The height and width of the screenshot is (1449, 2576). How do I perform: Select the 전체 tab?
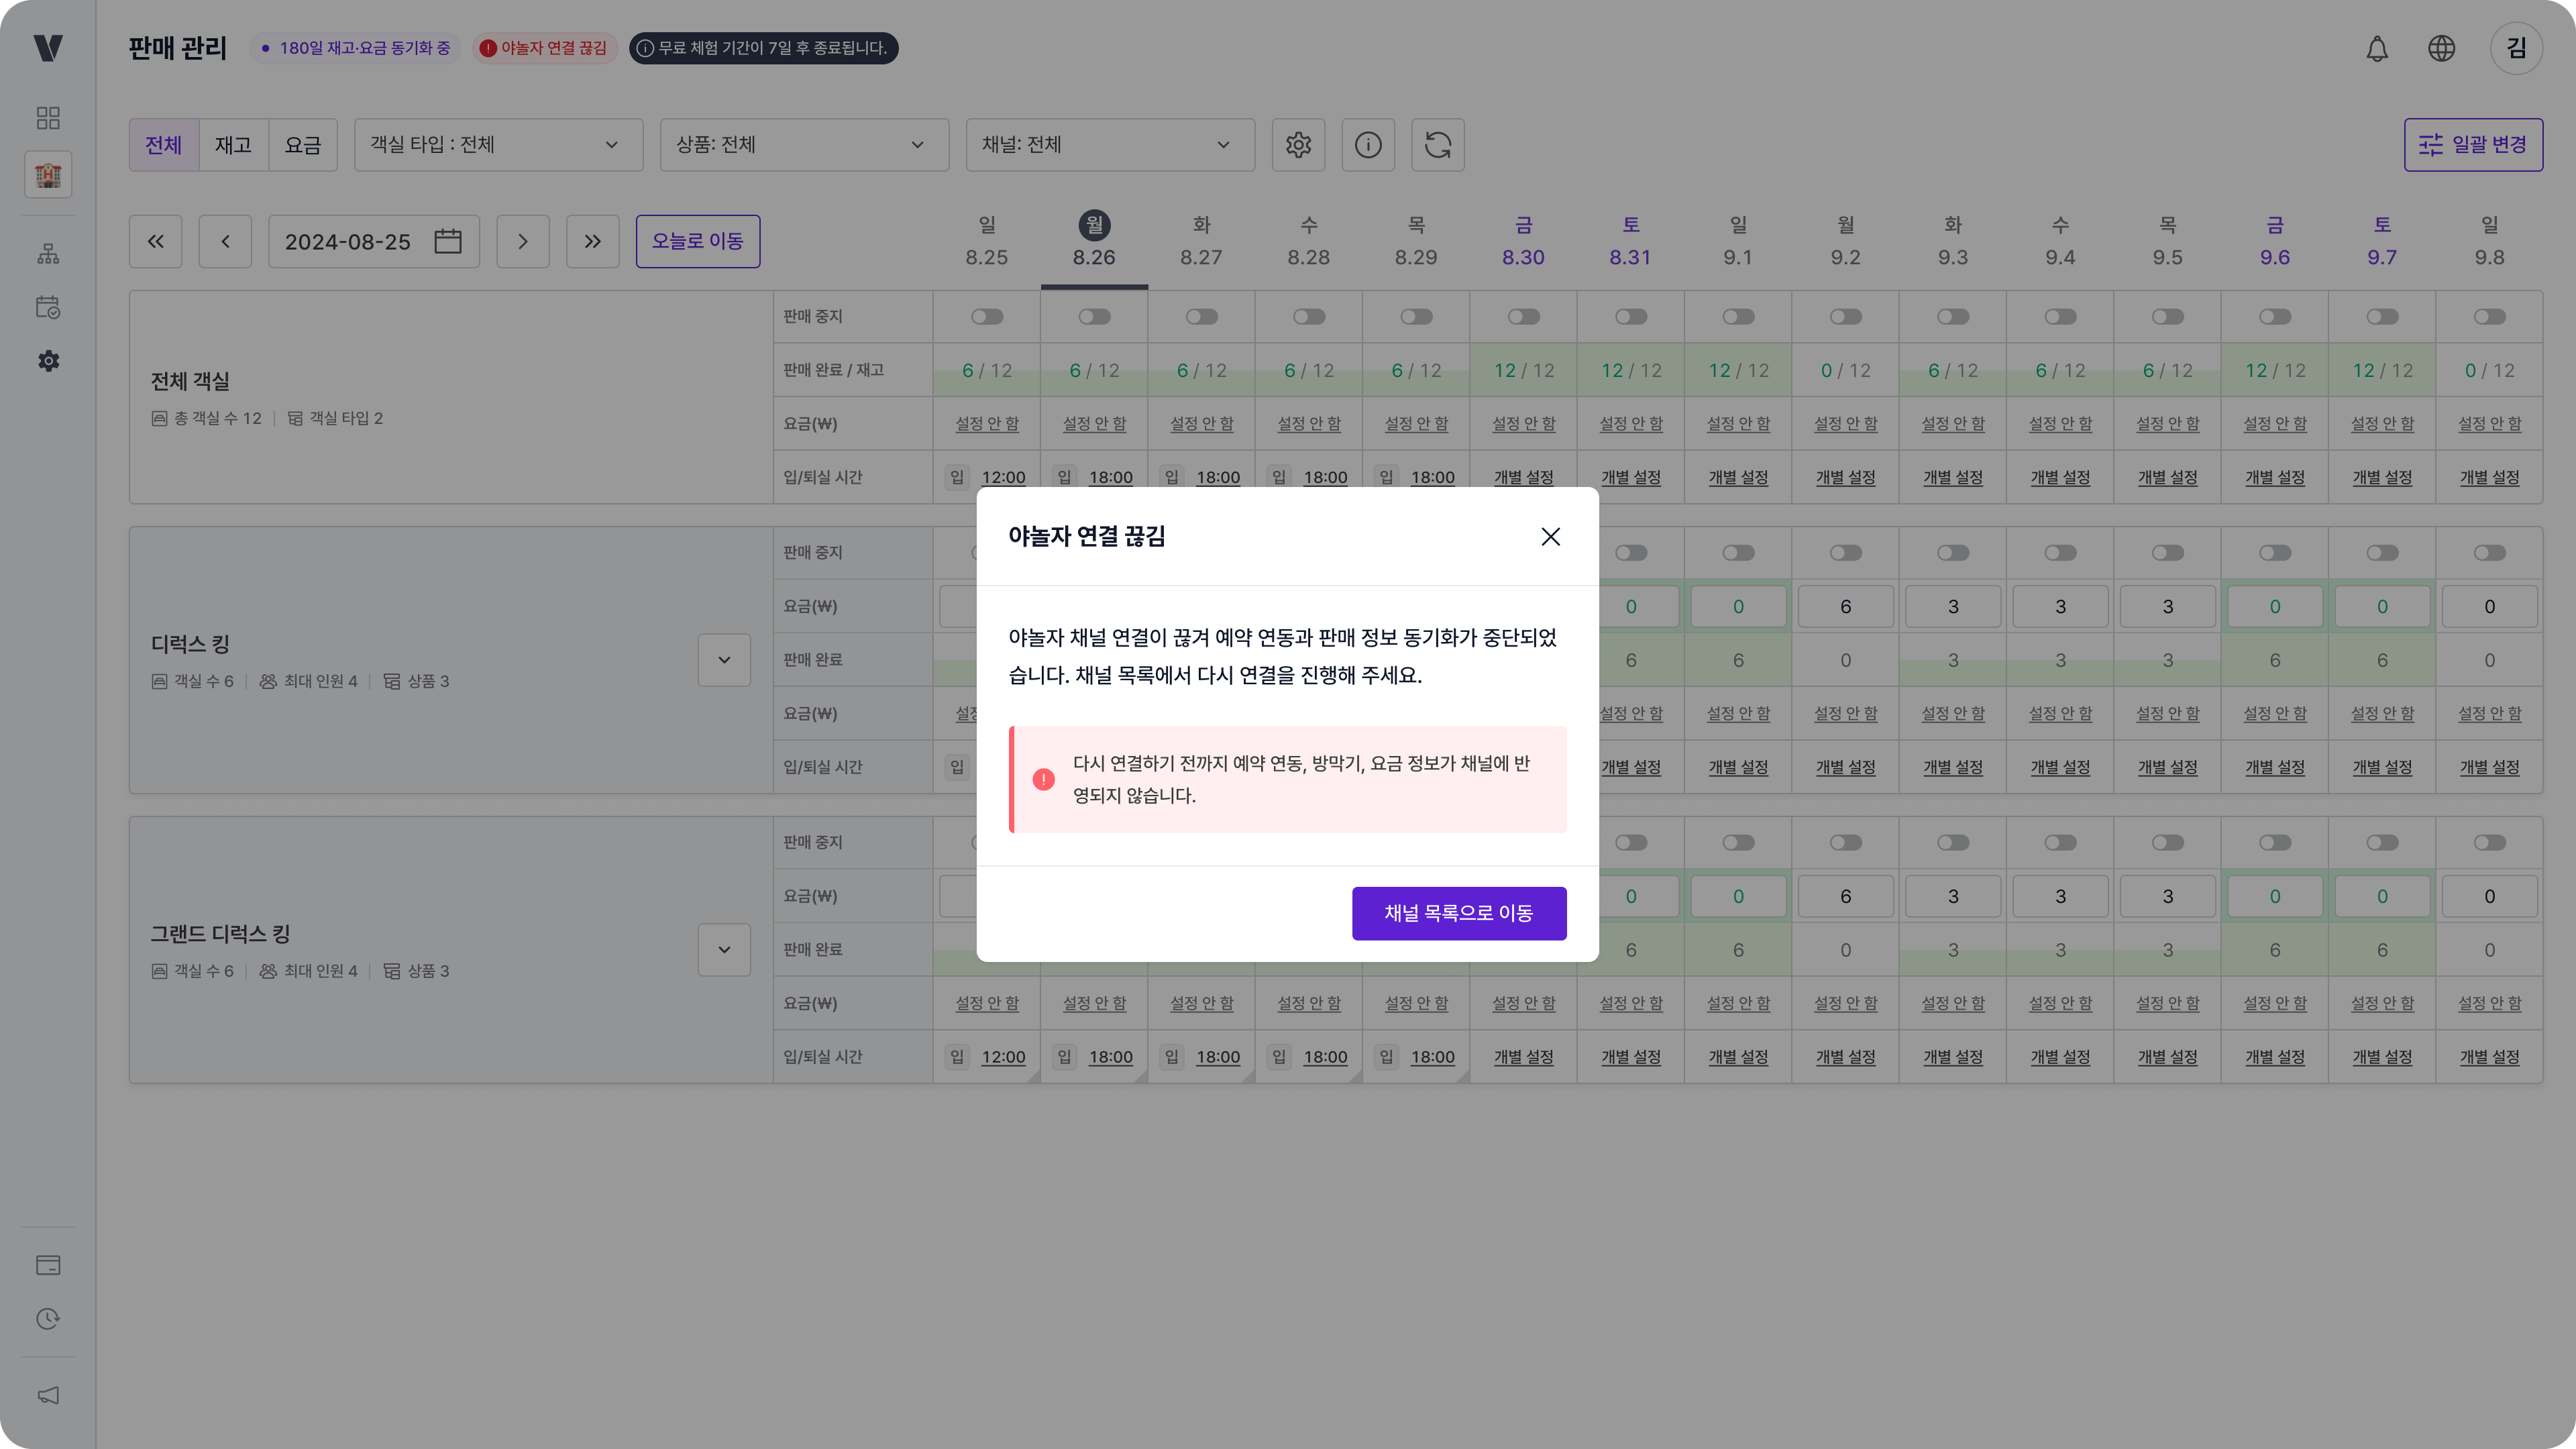164,145
